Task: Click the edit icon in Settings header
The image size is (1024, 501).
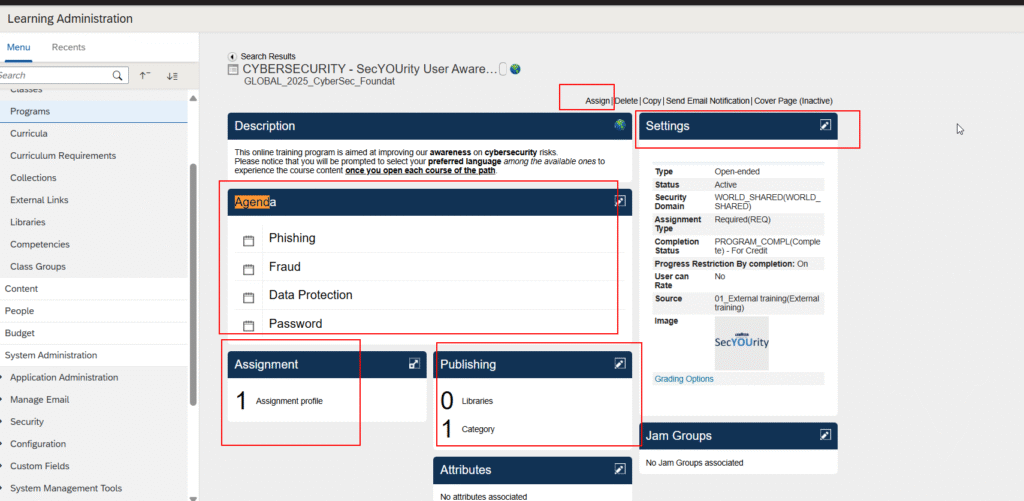Action: (825, 125)
